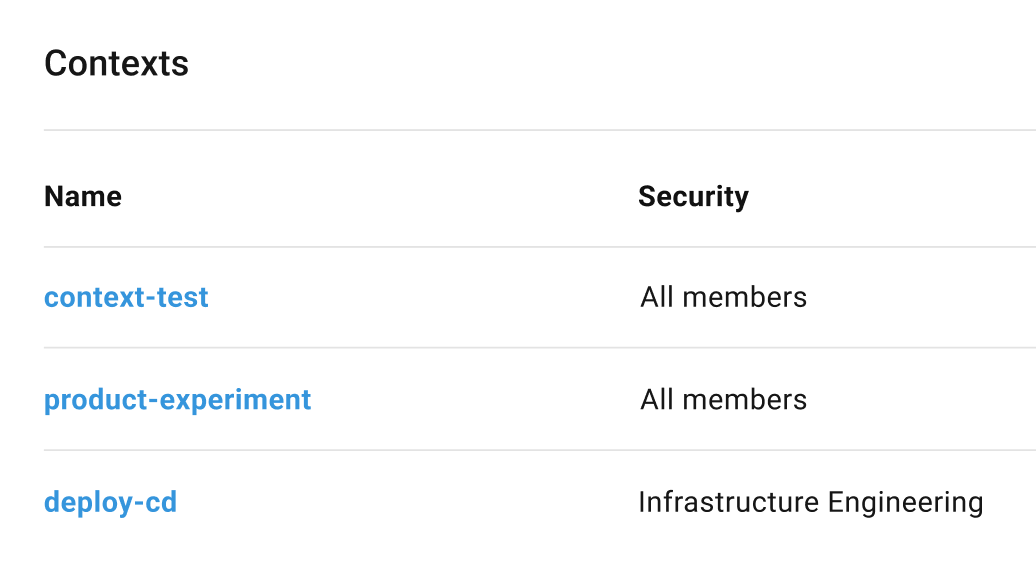The height and width of the screenshot is (584, 1036).
Task: Click the word Infrastructure in deploy-cd row
Action: click(729, 502)
